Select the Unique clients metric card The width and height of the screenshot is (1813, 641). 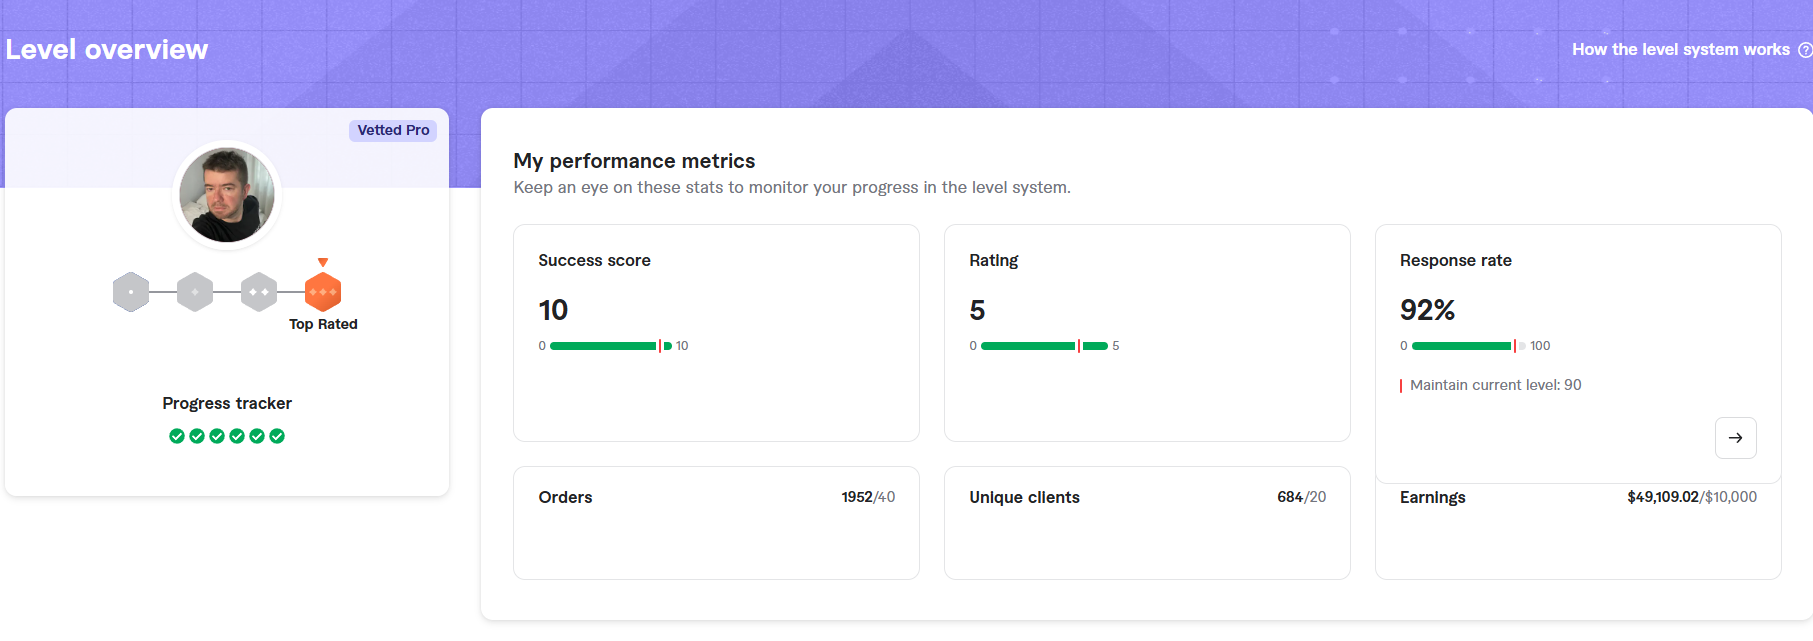click(x=1147, y=523)
